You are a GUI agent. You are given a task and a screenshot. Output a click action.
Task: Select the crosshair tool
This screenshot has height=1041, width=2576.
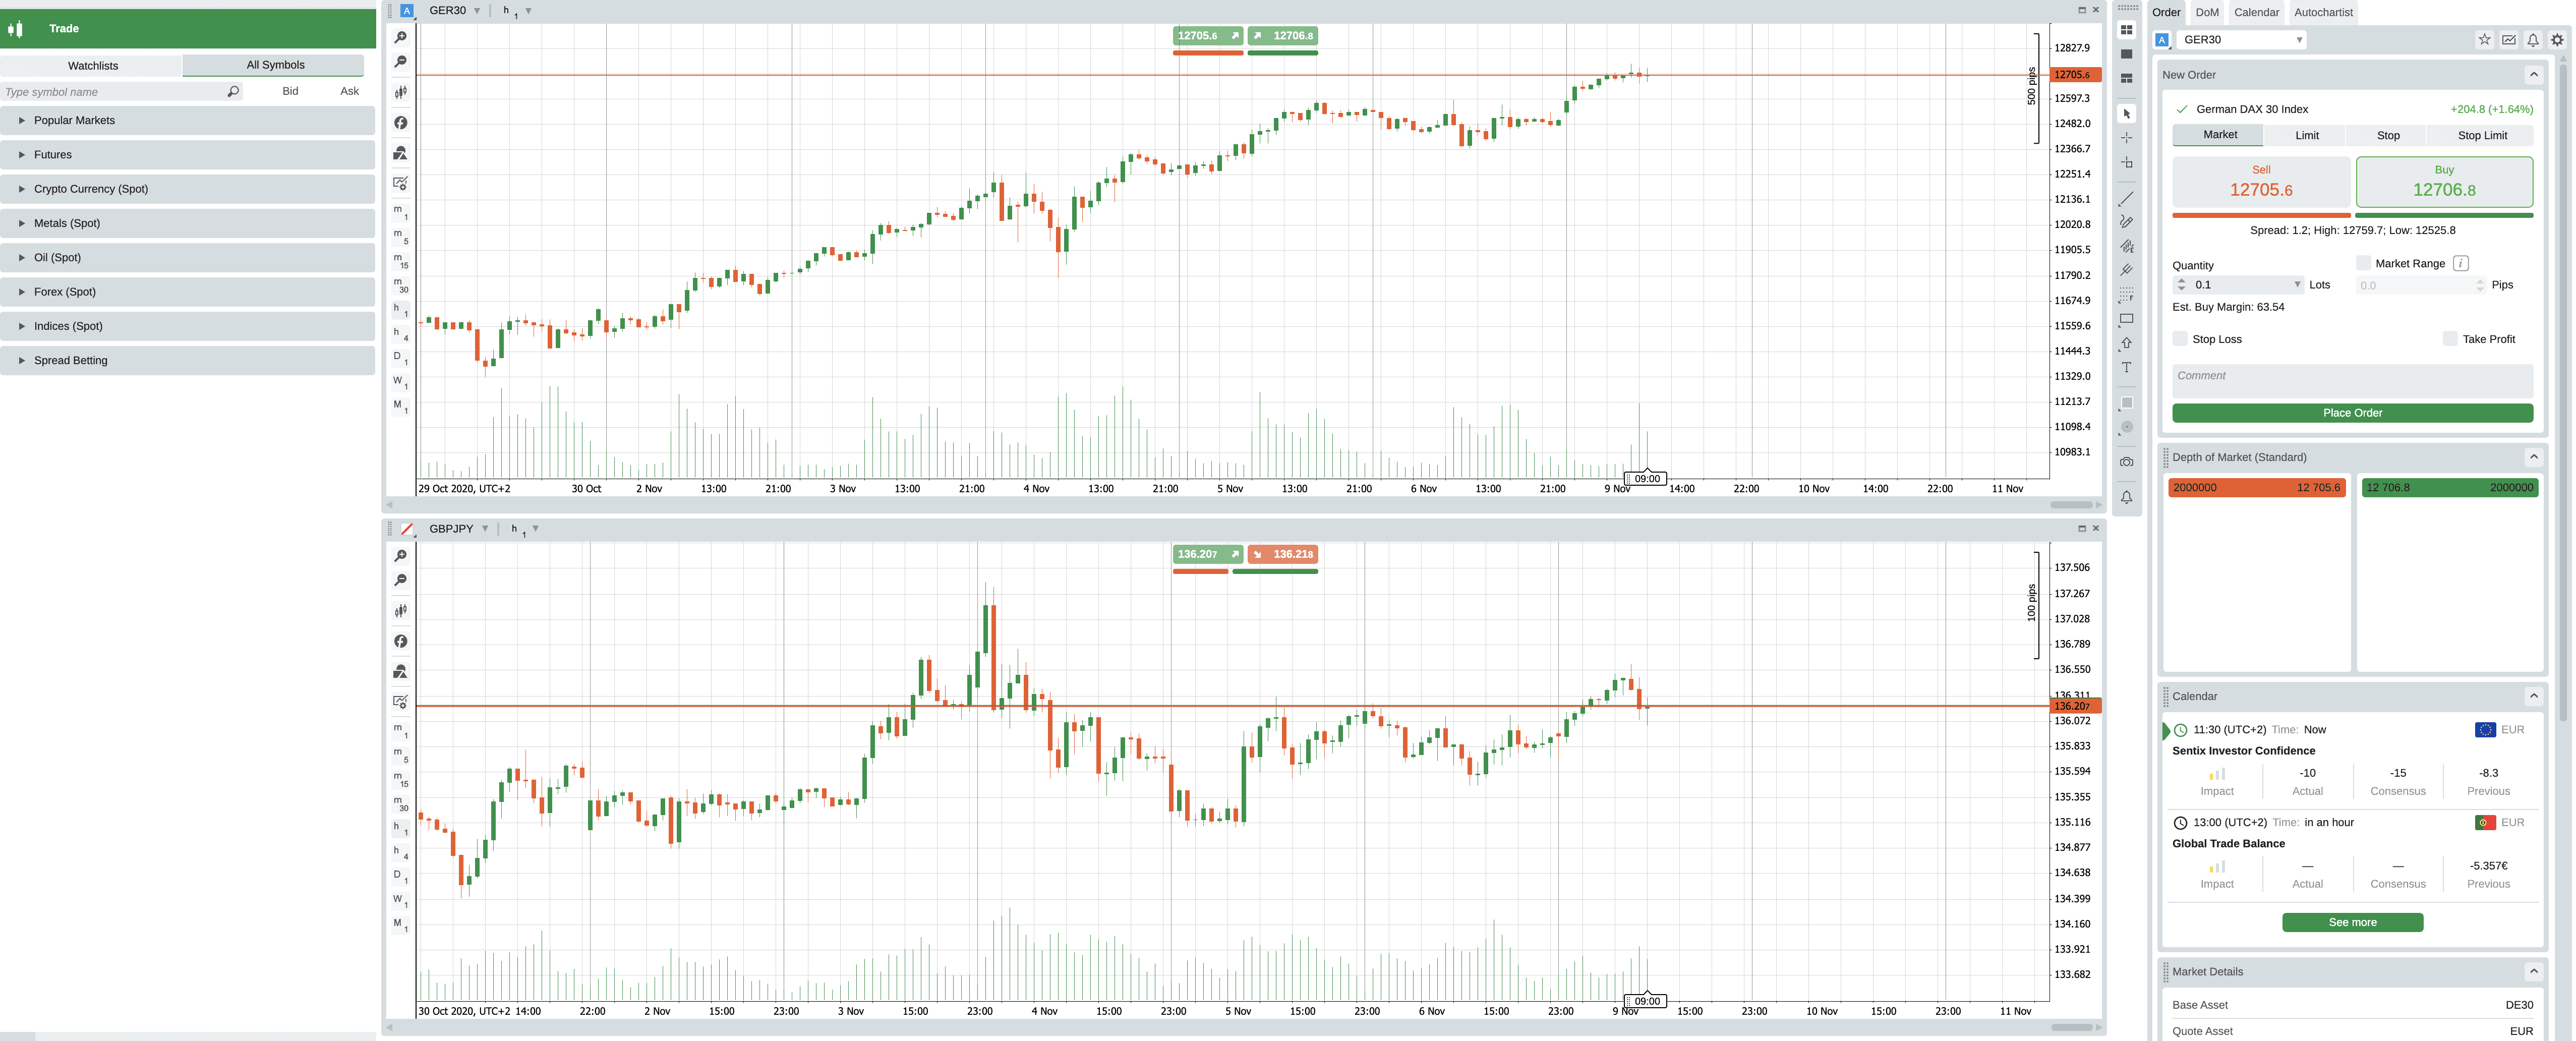2126,138
